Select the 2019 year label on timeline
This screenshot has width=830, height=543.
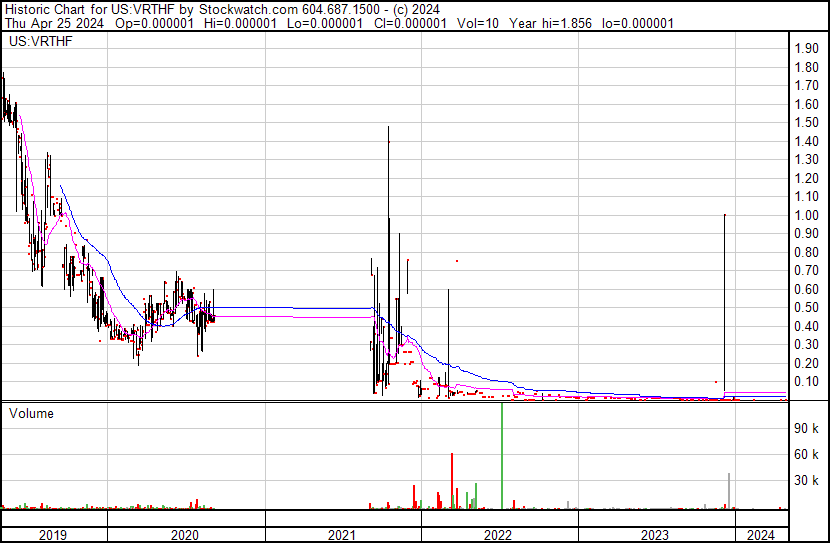tap(53, 535)
